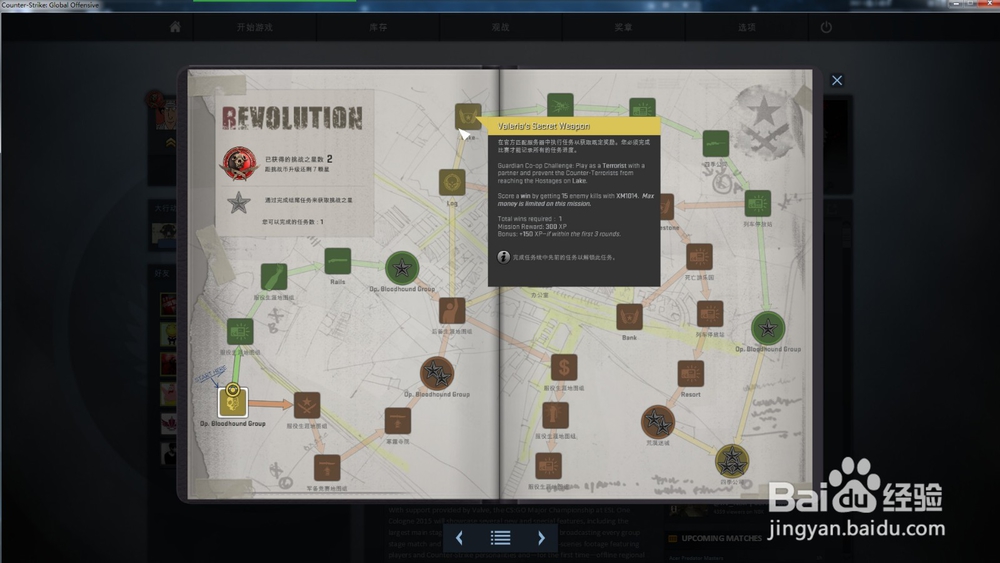
Task: Click the power quit icon
Action: coord(826,27)
